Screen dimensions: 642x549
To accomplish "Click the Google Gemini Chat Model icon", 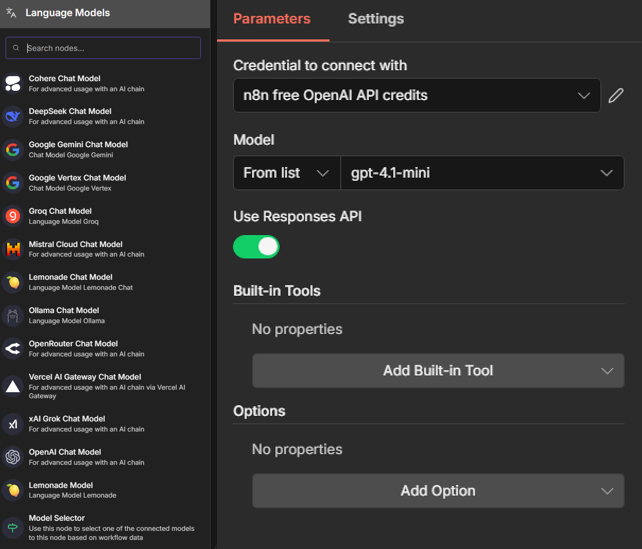I will tap(13, 149).
